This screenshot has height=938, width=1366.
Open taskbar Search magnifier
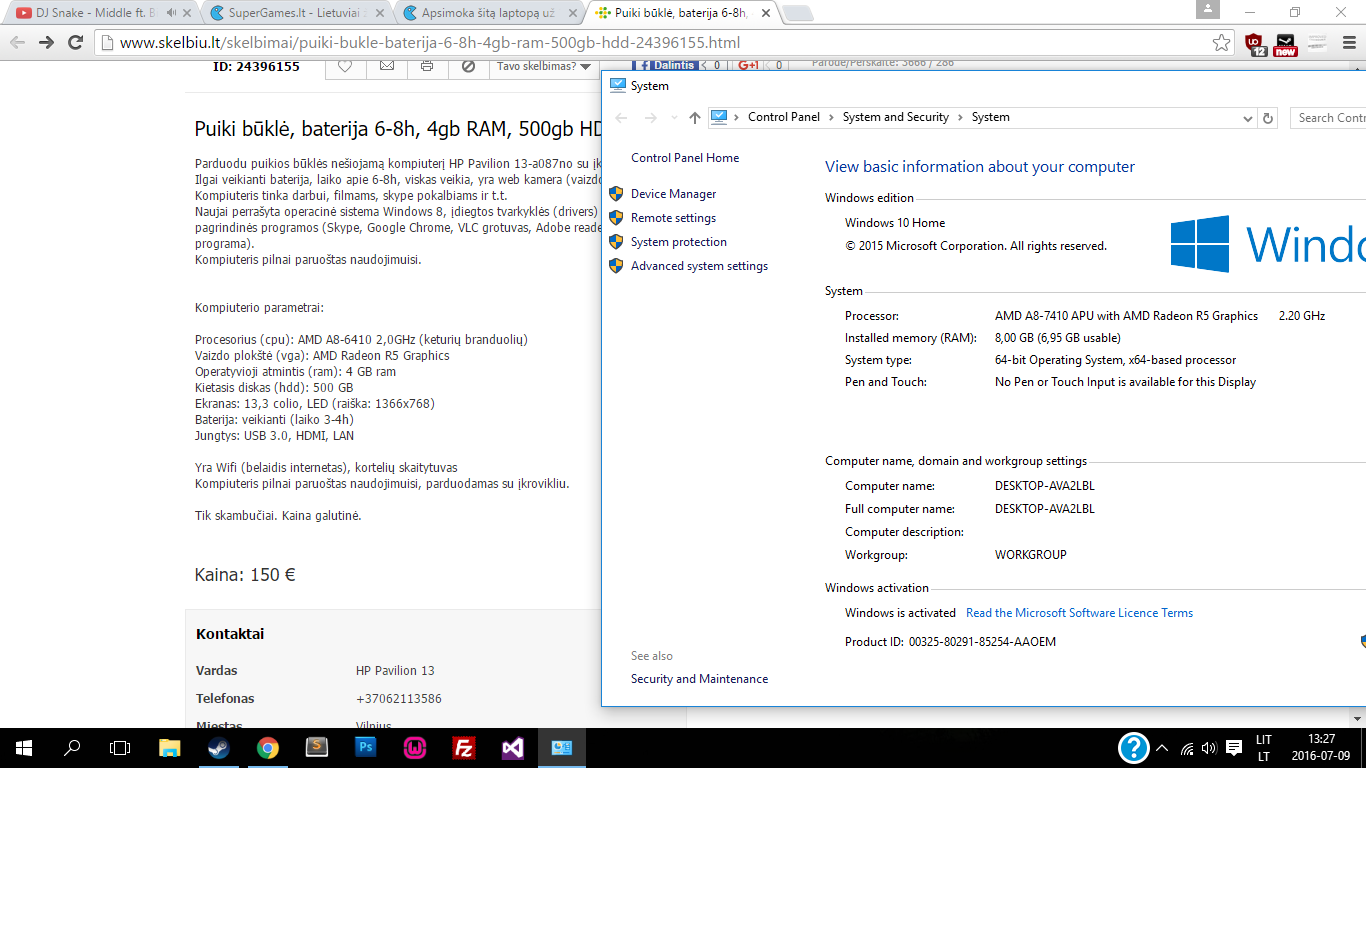72,748
